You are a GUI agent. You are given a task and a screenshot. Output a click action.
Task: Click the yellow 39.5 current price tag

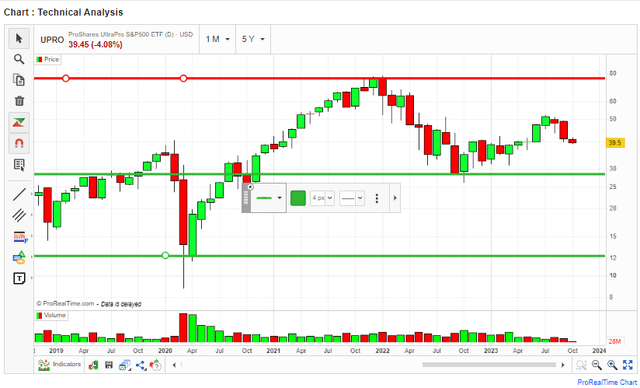point(616,143)
